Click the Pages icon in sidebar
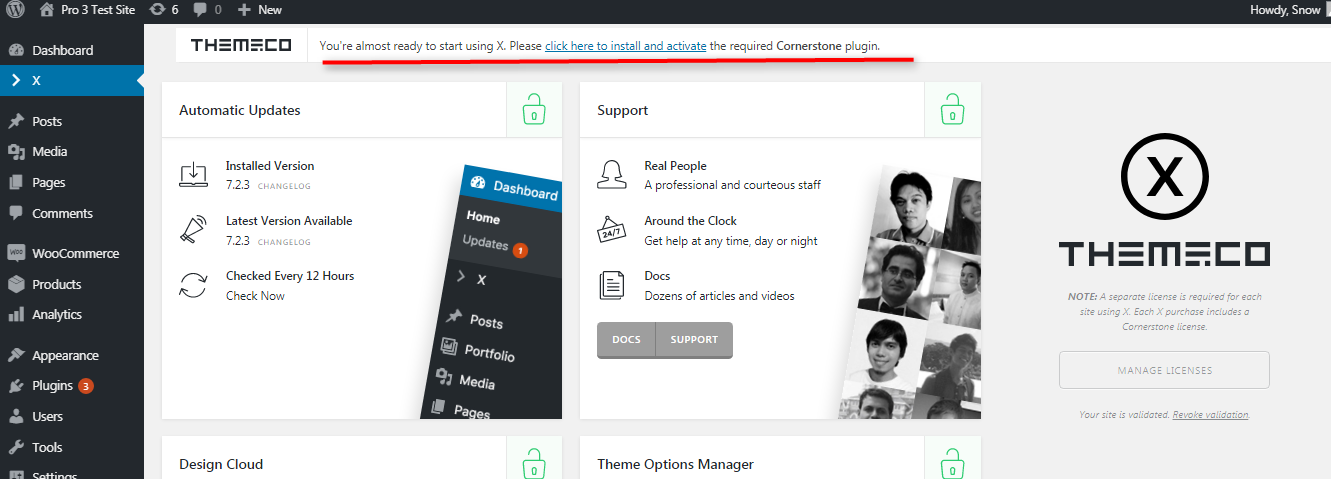Viewport: 1331px width, 479px height. (x=16, y=183)
